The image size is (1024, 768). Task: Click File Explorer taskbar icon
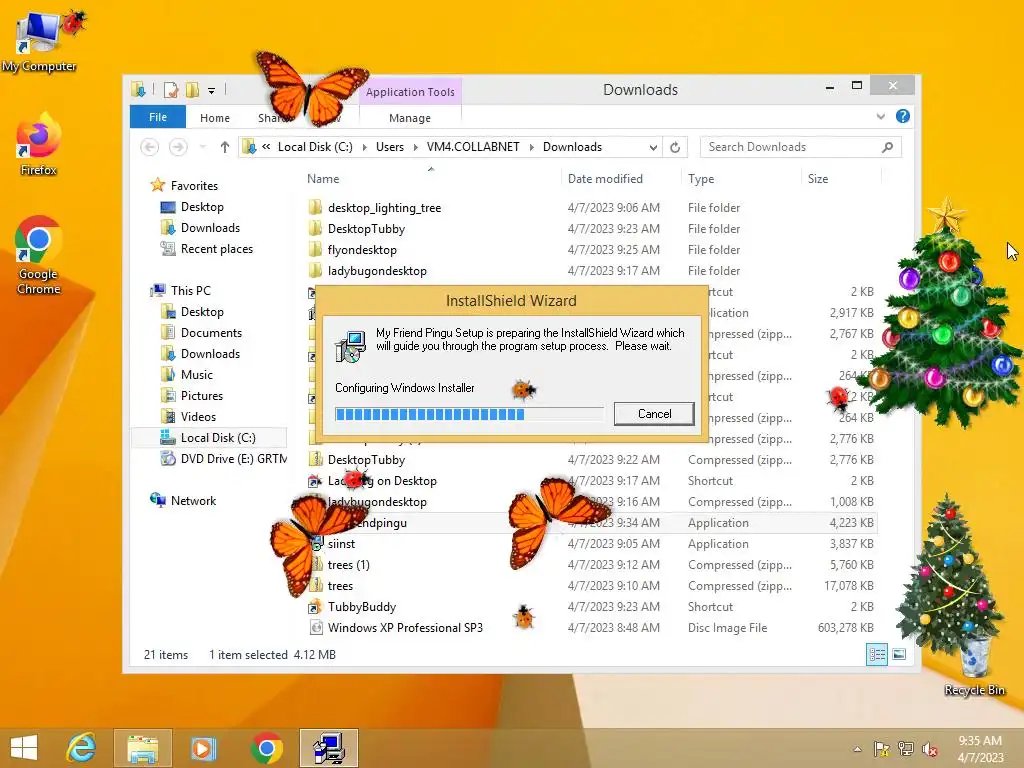click(142, 748)
